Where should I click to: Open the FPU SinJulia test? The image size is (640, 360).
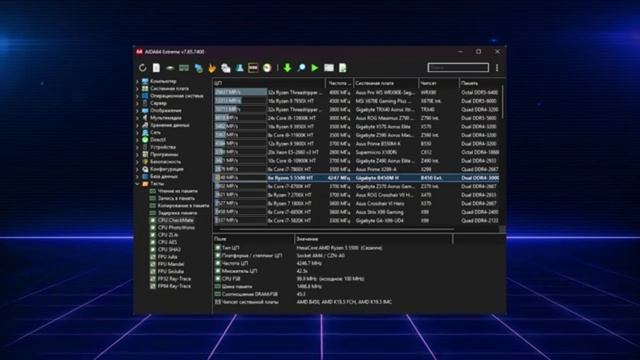(171, 272)
